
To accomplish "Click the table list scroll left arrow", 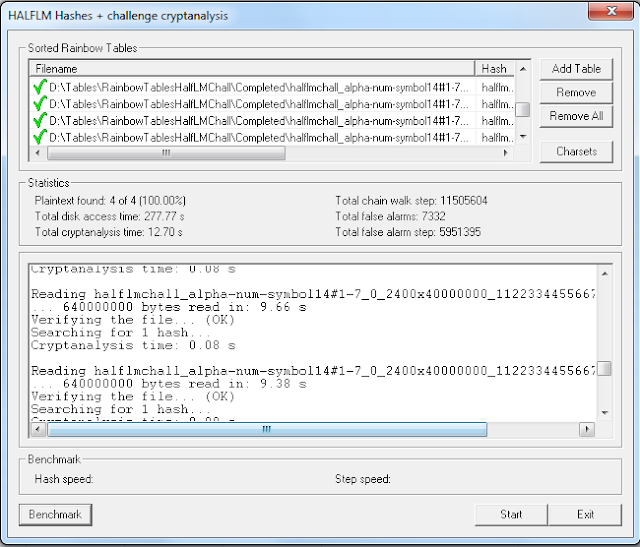I will click(x=38, y=153).
